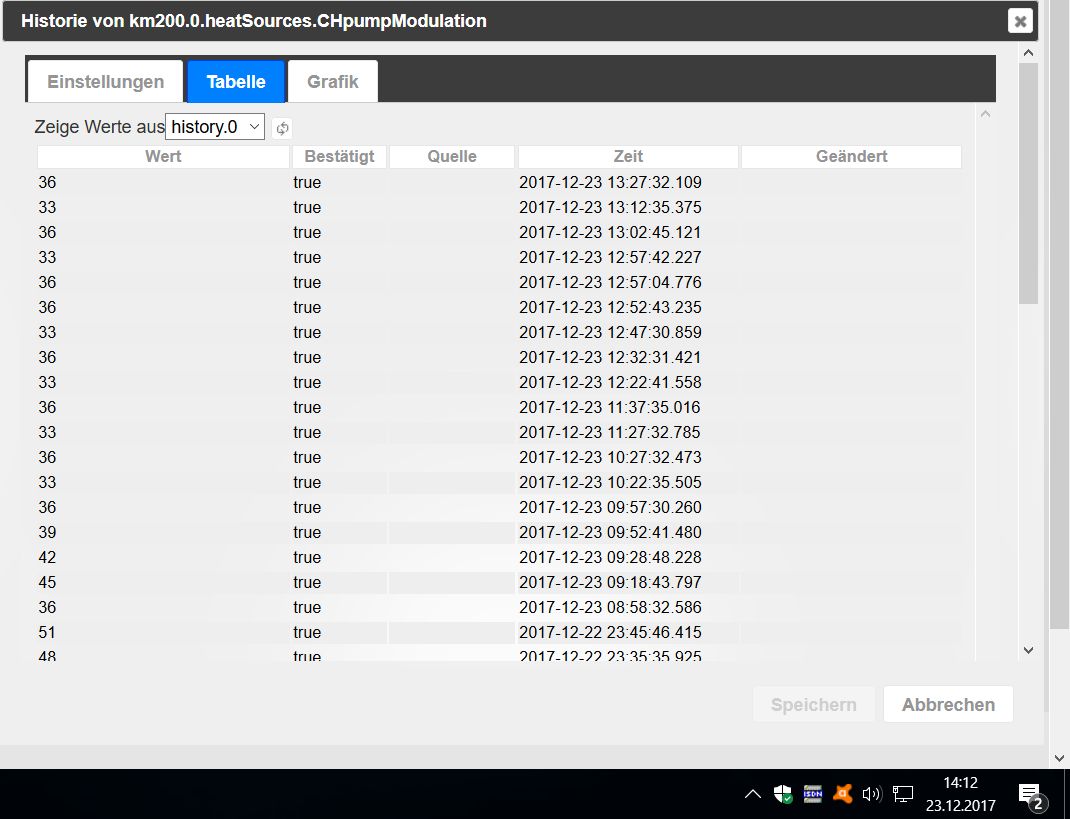Click the taskbar clock showing 14:12
1070x819 pixels.
(960, 794)
